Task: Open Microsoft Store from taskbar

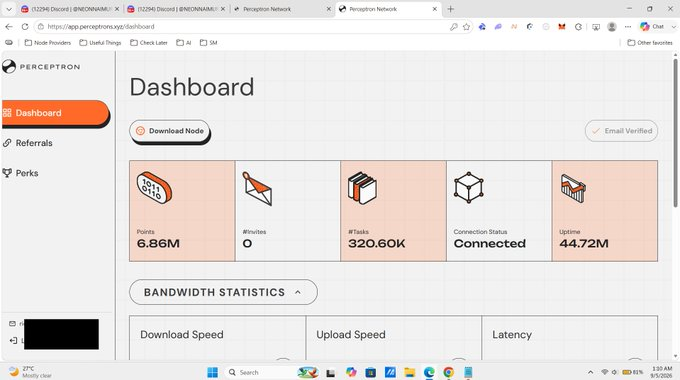Action: pos(370,372)
